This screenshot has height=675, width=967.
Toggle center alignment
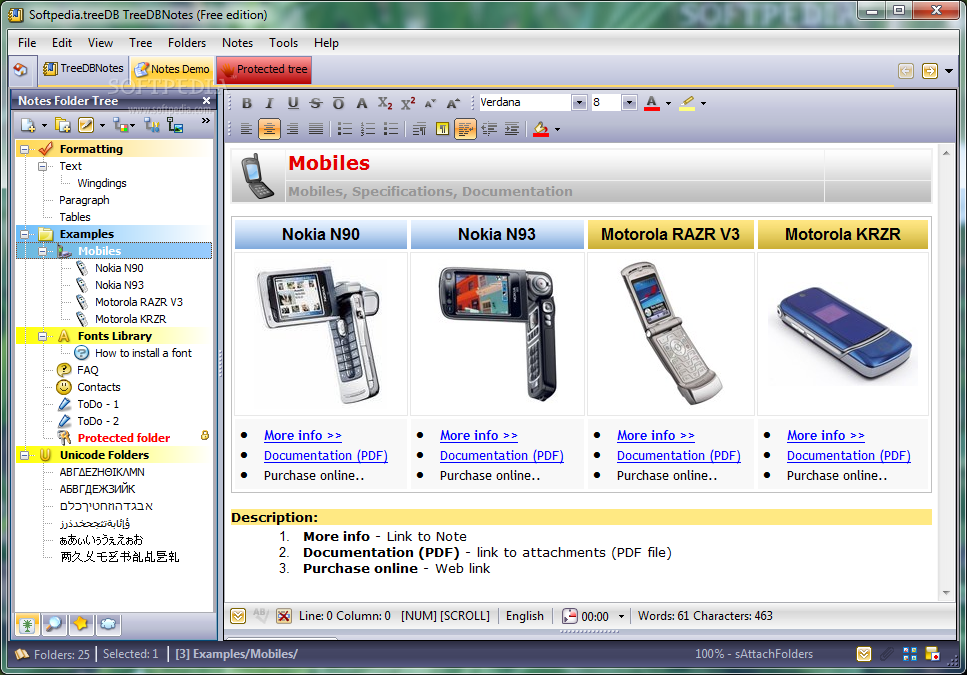click(x=269, y=129)
